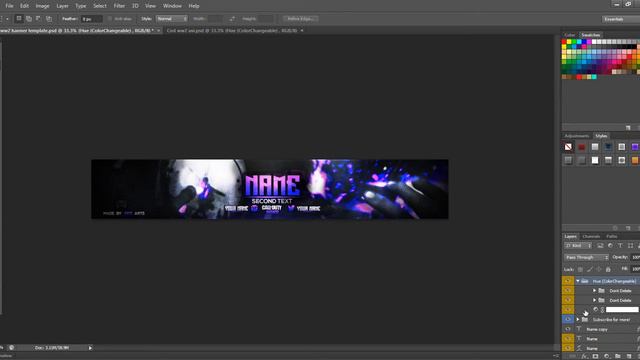Close the banner template document tab
The height and width of the screenshot is (360, 640).
coord(158,31)
